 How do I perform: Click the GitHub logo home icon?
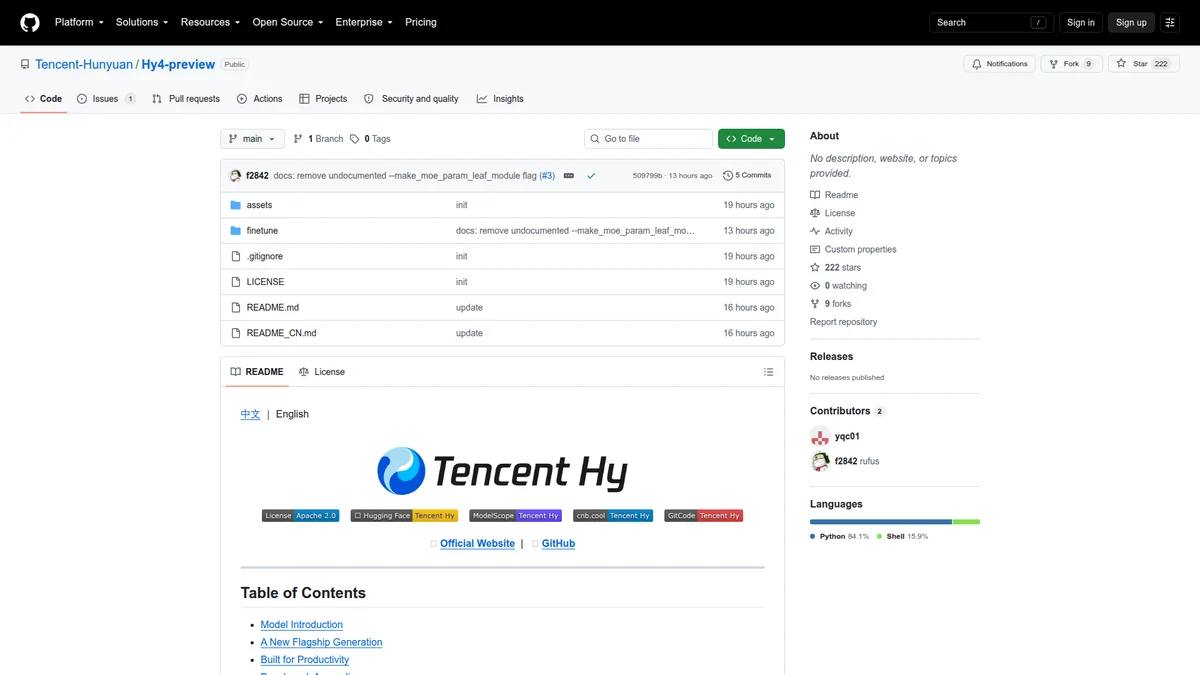[x=30, y=22]
